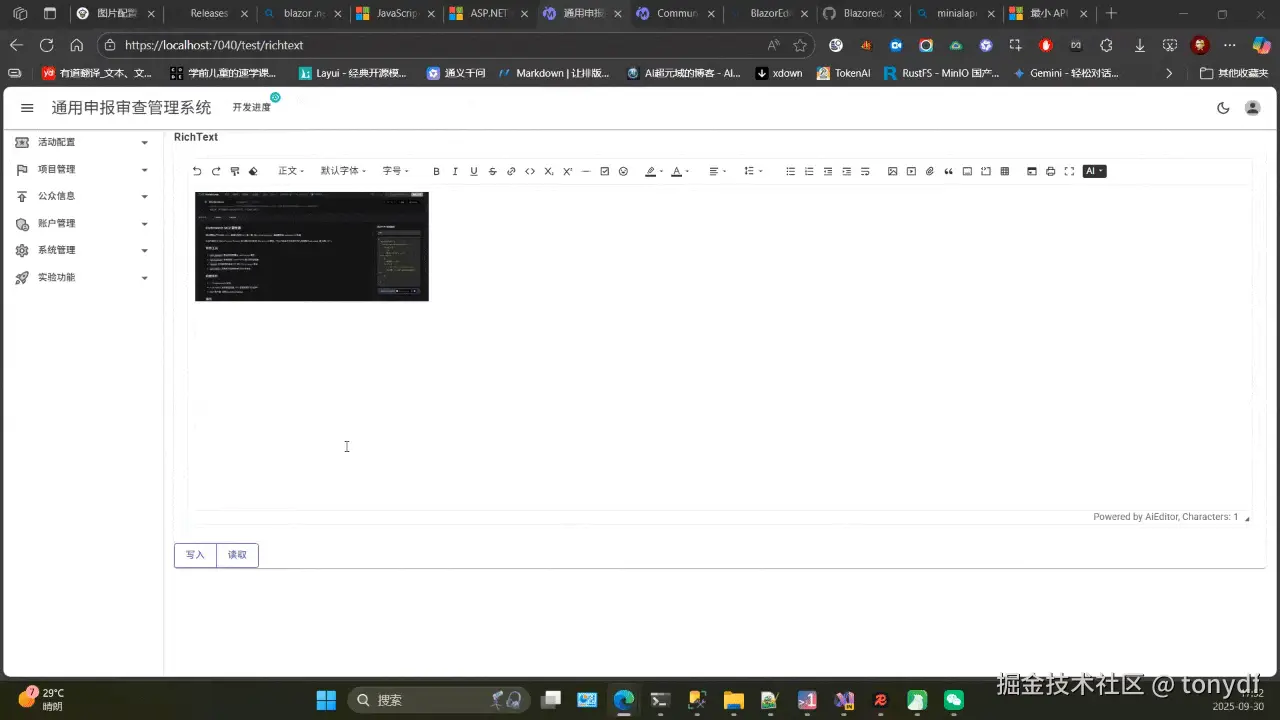Expand 公众信息 sidebar menu

pyautogui.click(x=82, y=196)
